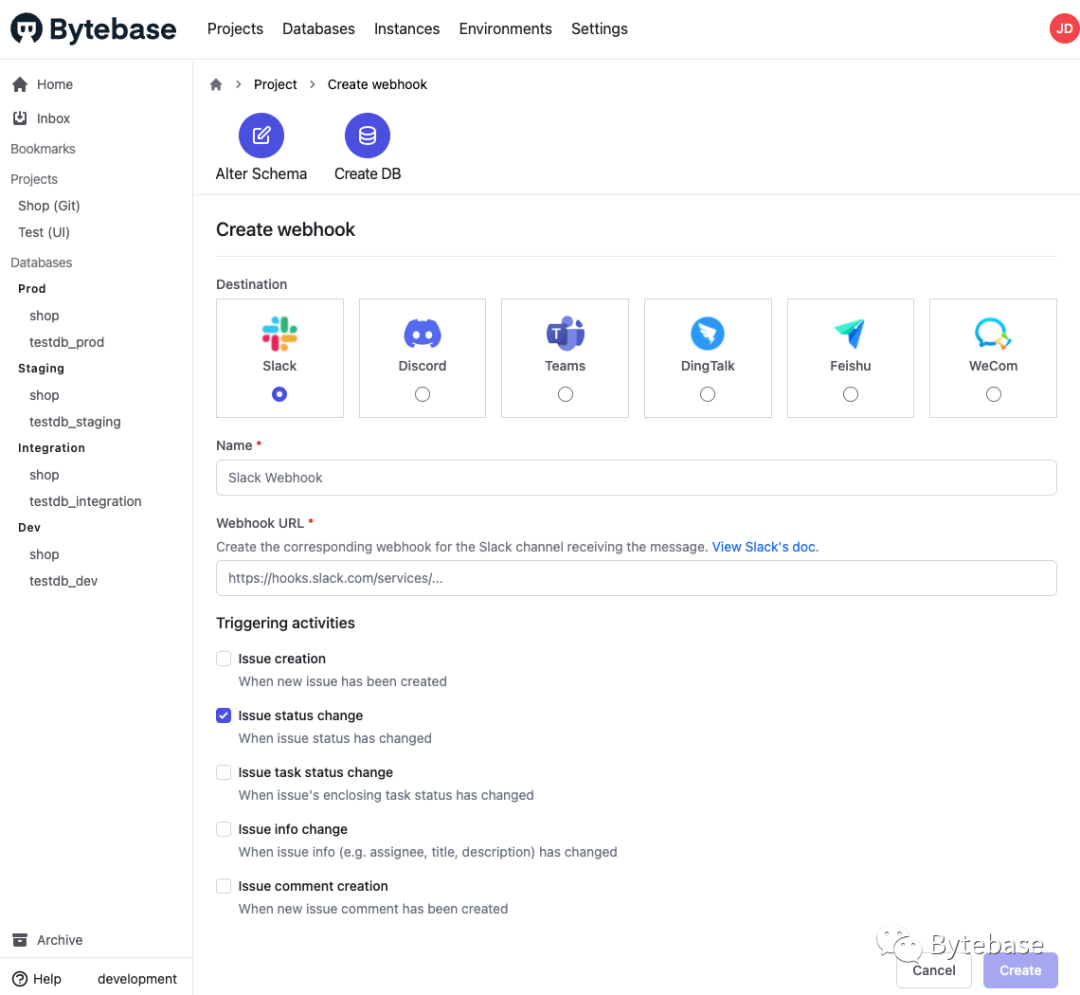The image size is (1080, 995).
Task: Enable the Issue comment creation checkbox
Action: point(223,886)
